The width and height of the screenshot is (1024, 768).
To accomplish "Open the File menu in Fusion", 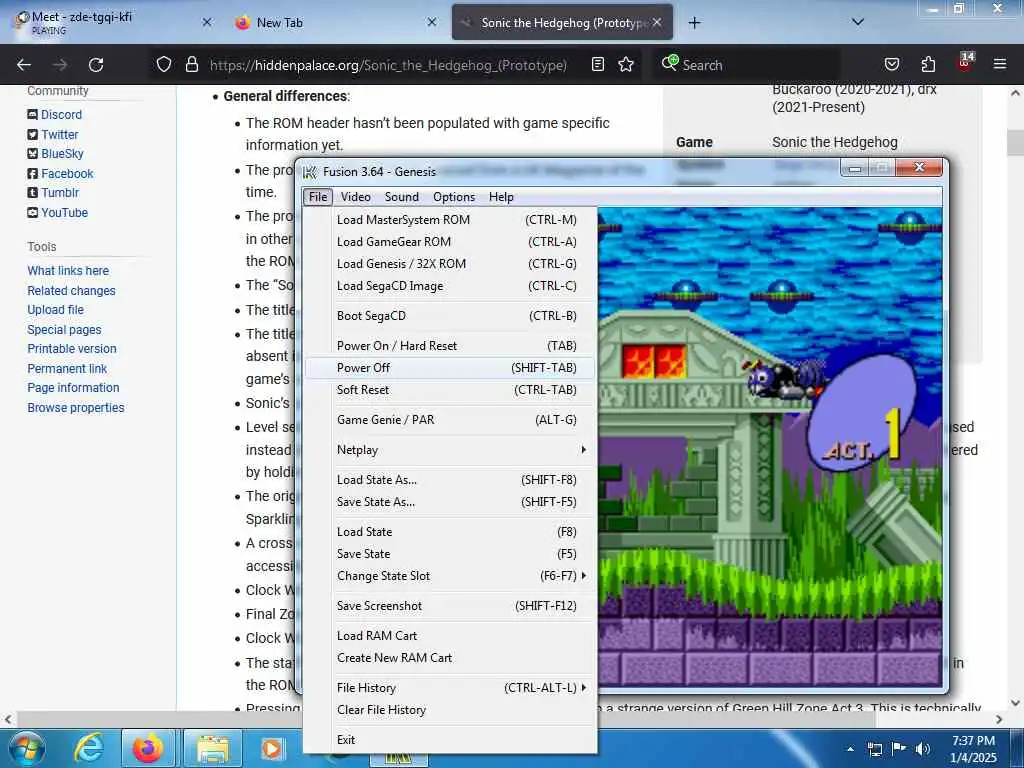I will 318,197.
